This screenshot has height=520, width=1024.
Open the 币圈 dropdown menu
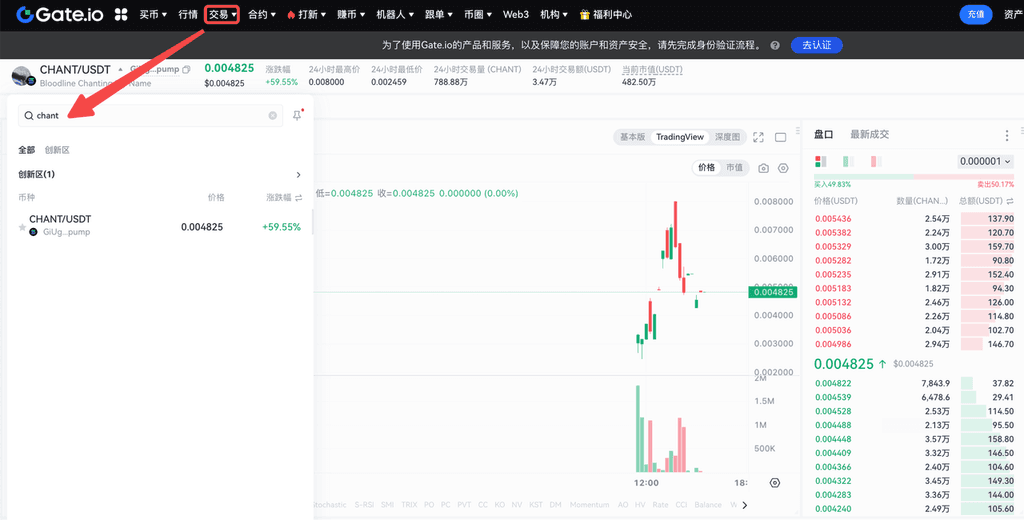[478, 14]
